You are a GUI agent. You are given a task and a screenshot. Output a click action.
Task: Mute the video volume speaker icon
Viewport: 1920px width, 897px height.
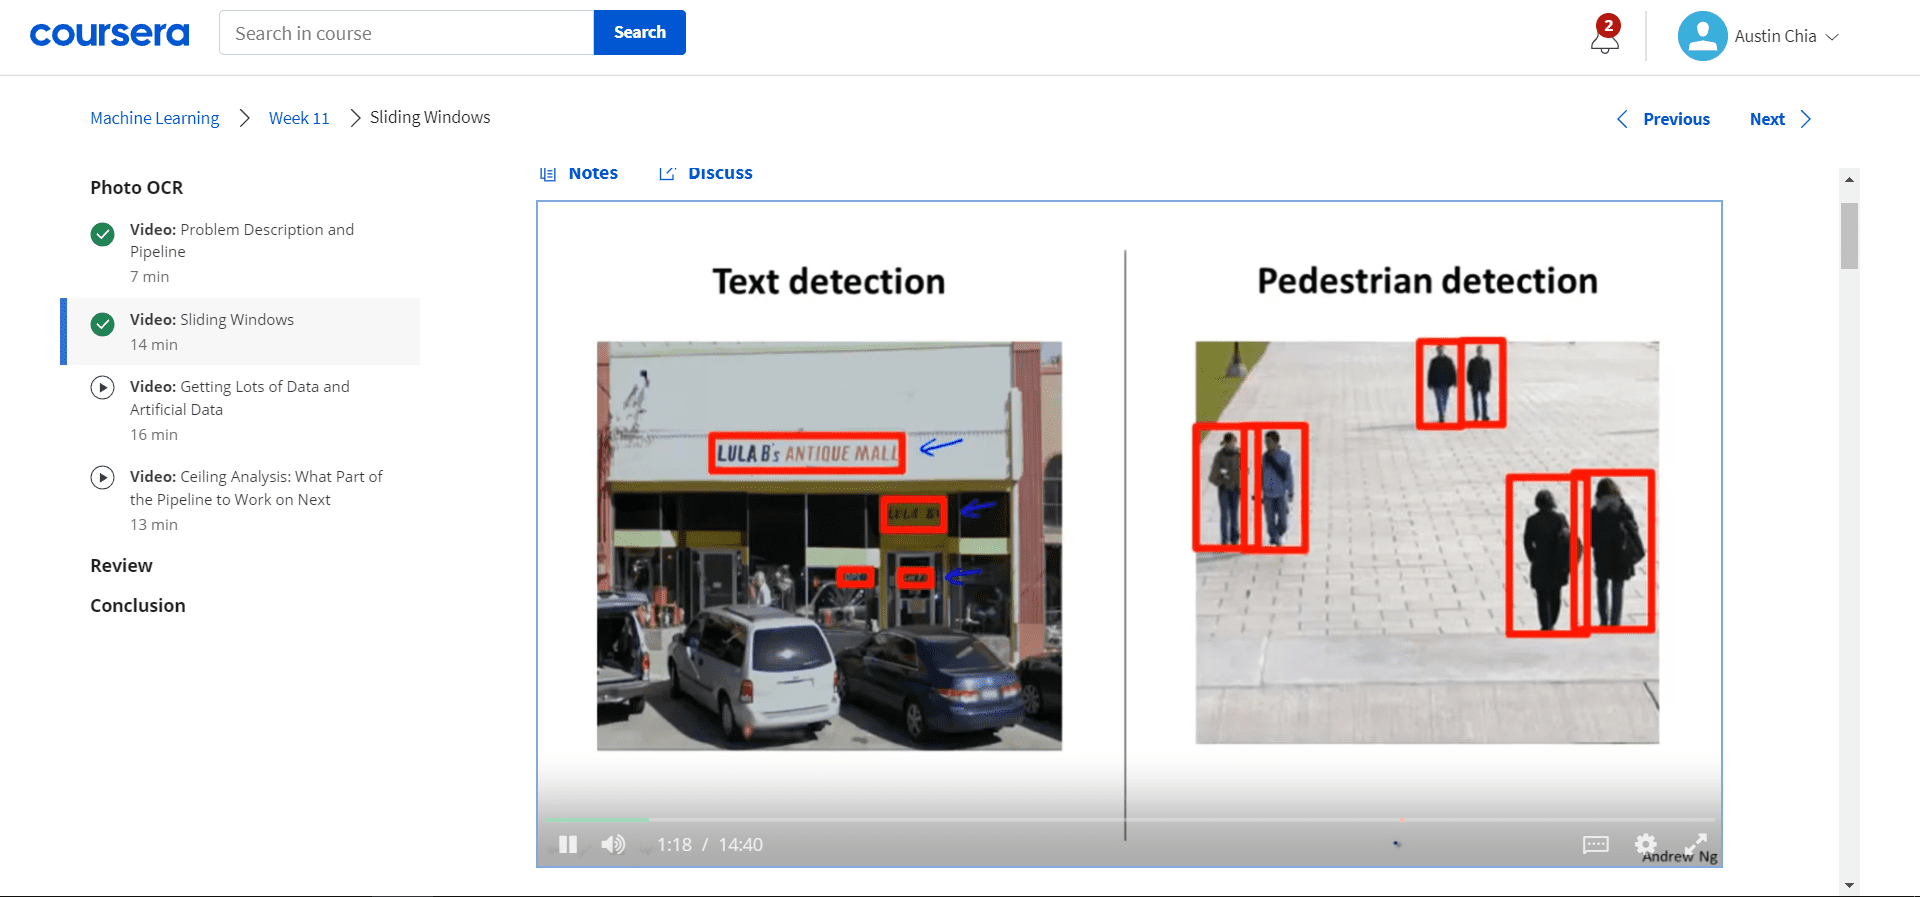point(613,845)
